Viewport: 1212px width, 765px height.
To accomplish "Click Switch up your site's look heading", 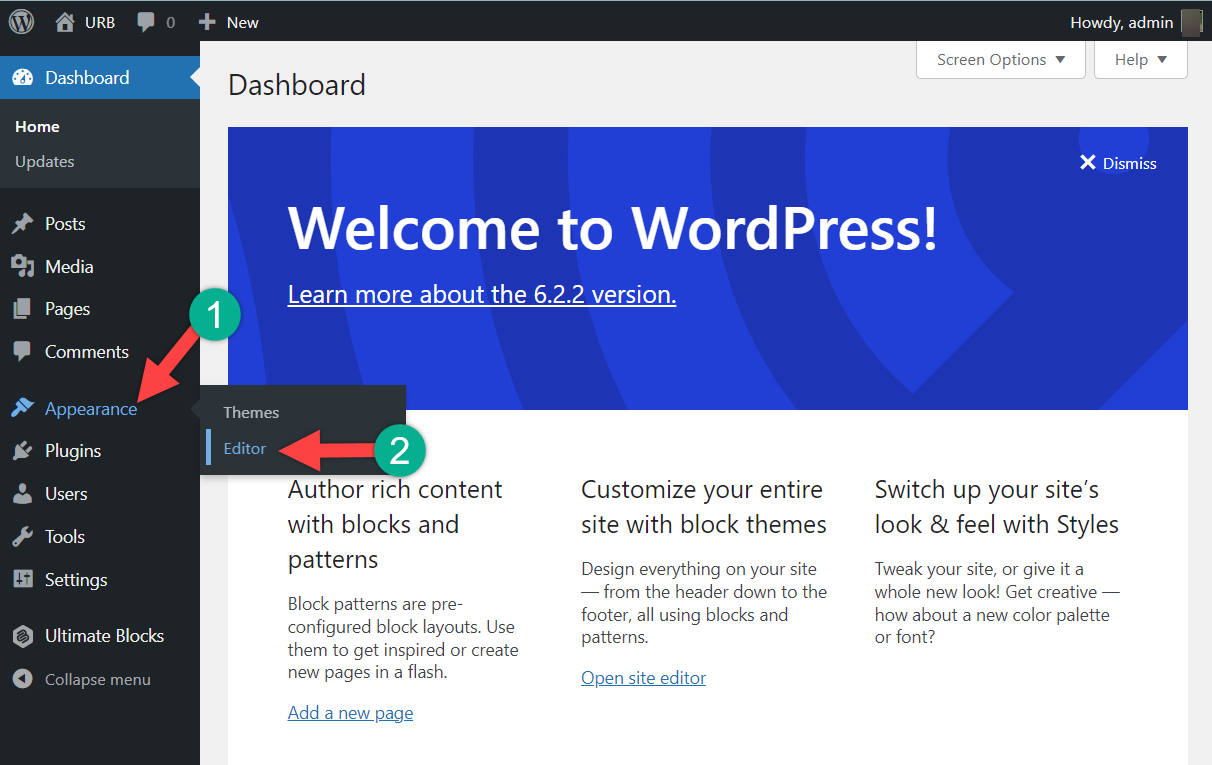I will click(x=997, y=507).
